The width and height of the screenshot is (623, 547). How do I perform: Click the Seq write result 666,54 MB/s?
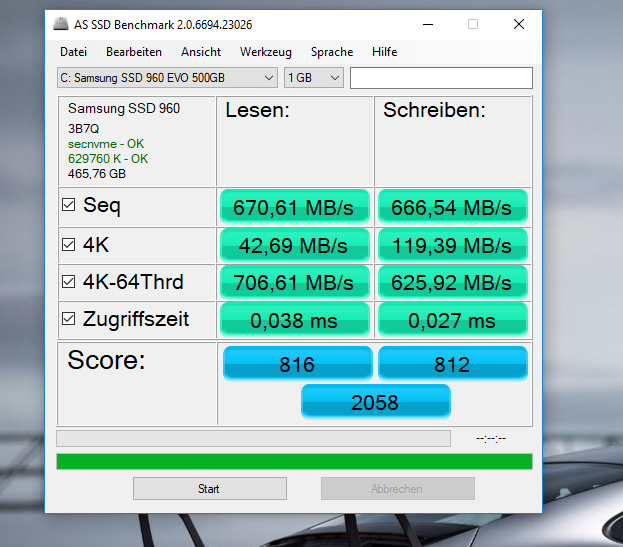pos(453,207)
